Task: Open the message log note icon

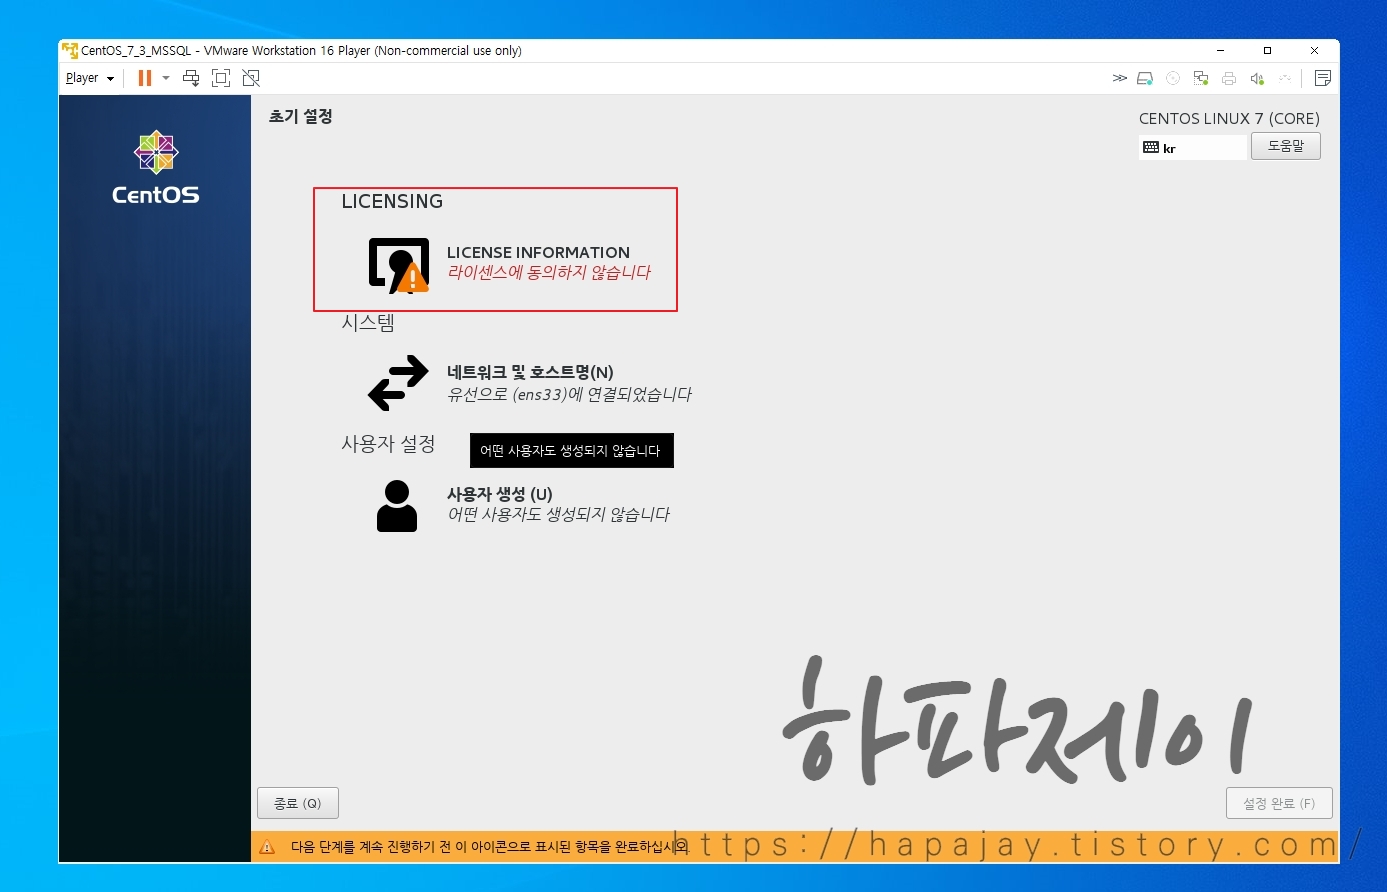Action: (1323, 78)
